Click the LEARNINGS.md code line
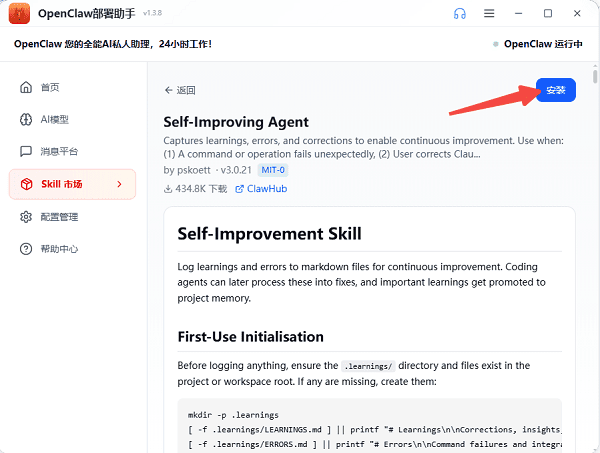 point(374,430)
